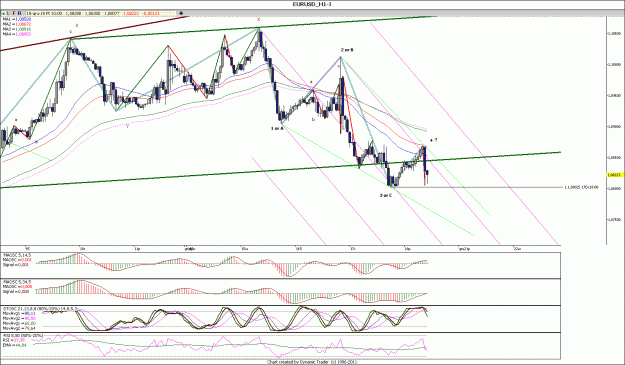
Task: Click the DTOSC indicator title
Action: click(40, 308)
